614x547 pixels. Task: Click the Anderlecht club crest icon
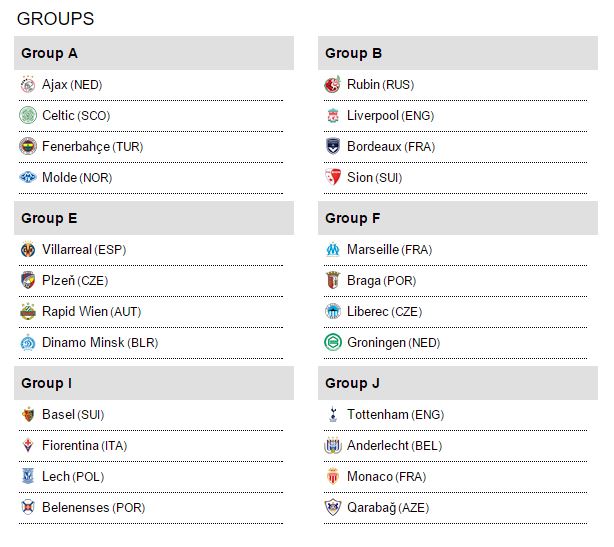click(332, 446)
